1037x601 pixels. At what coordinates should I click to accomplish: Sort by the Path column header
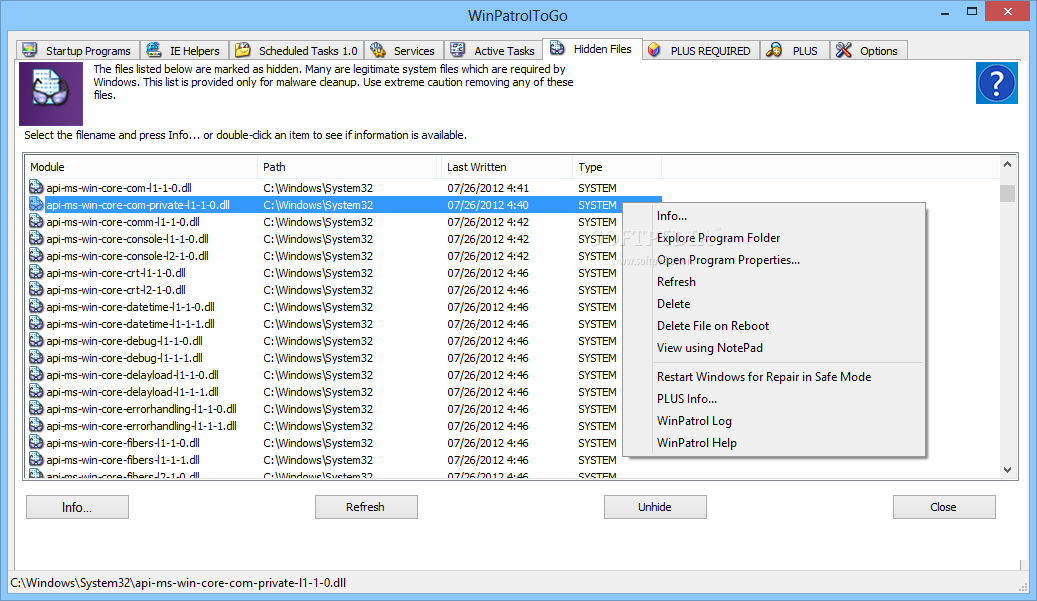tap(349, 167)
